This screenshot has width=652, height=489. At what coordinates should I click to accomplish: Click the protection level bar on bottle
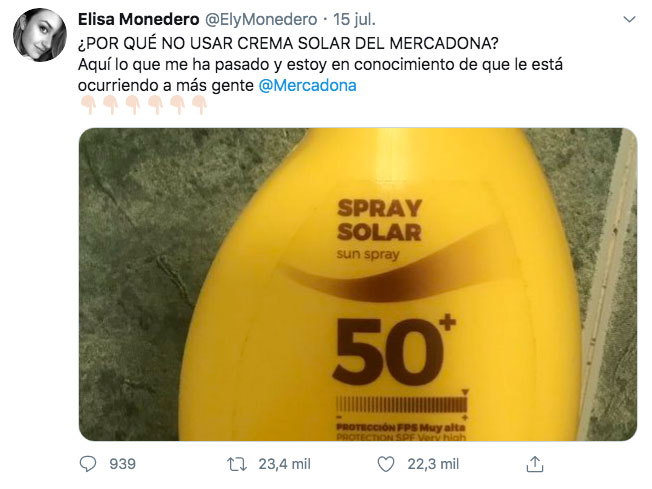pos(401,405)
